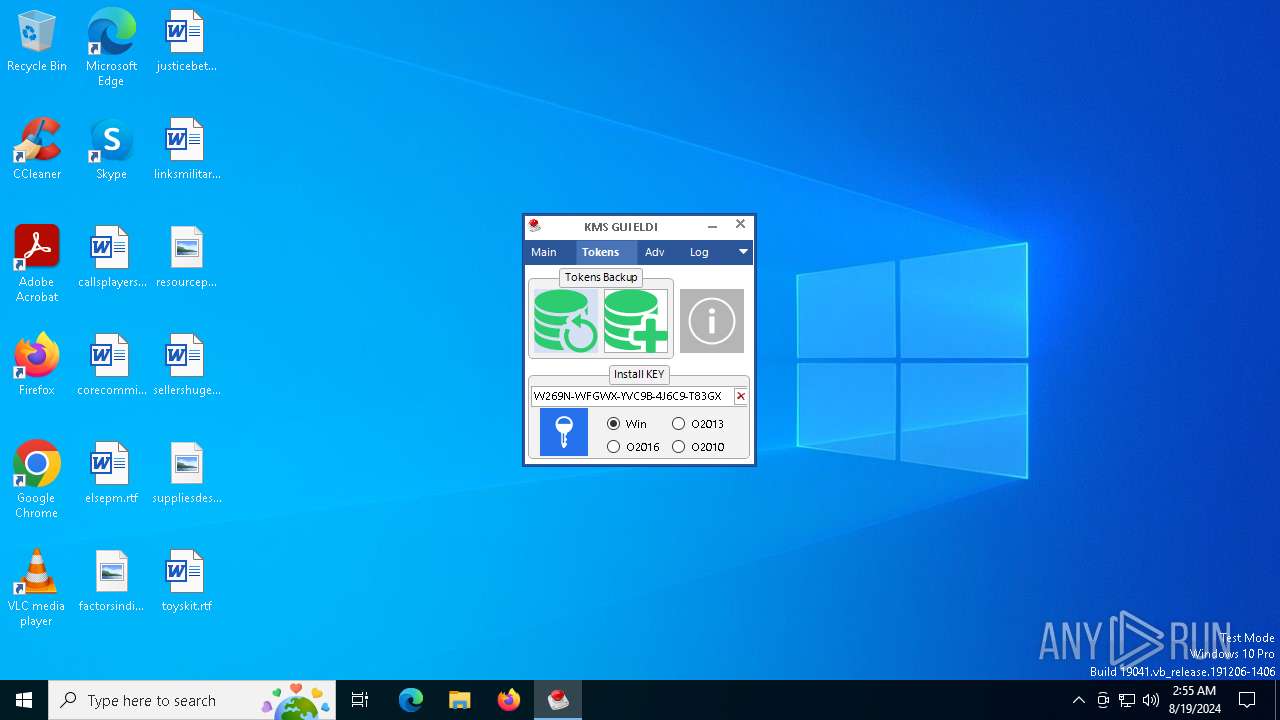Screen dimensions: 1280x720
Task: Open the notification center icon
Action: (1247, 700)
